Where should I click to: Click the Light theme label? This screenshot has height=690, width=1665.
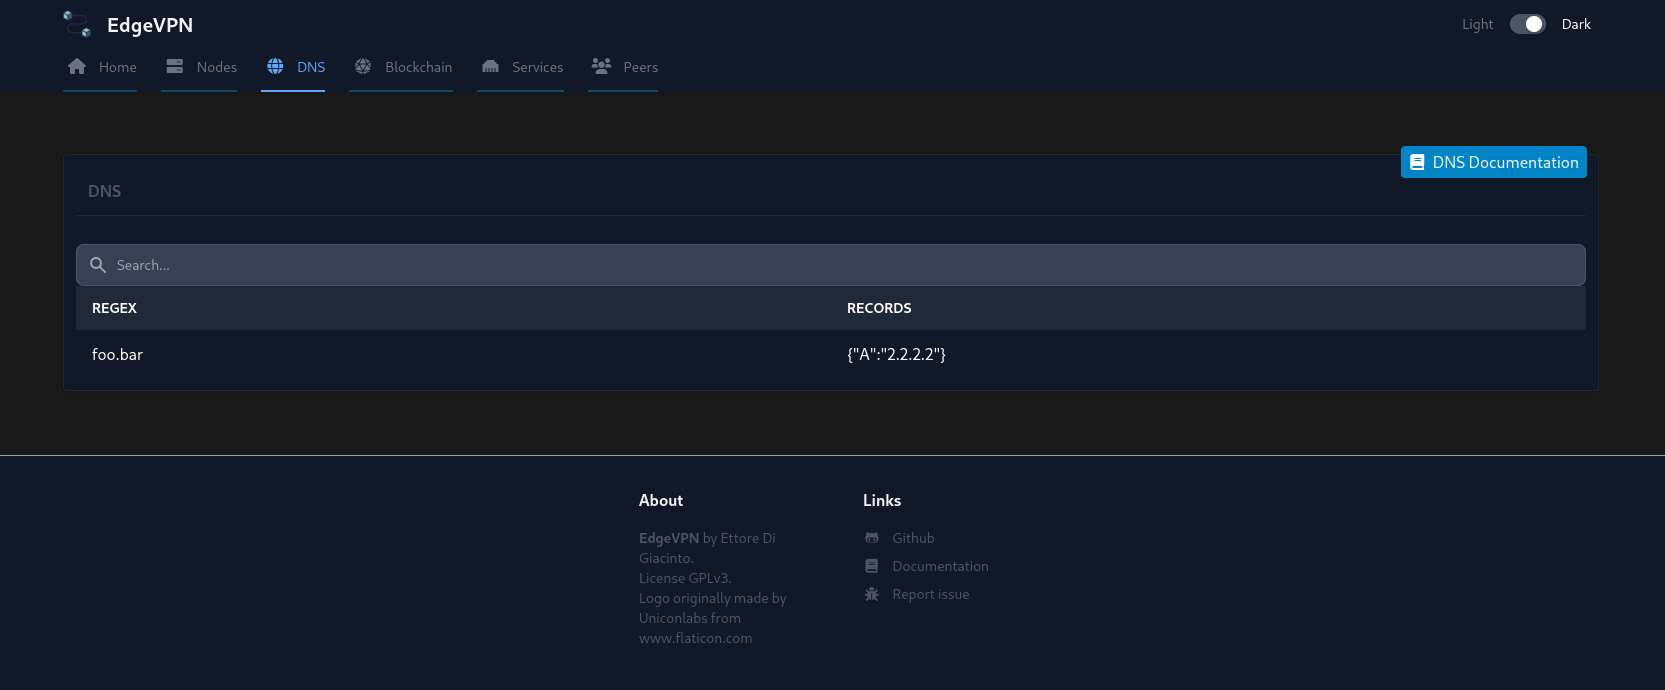point(1477,24)
